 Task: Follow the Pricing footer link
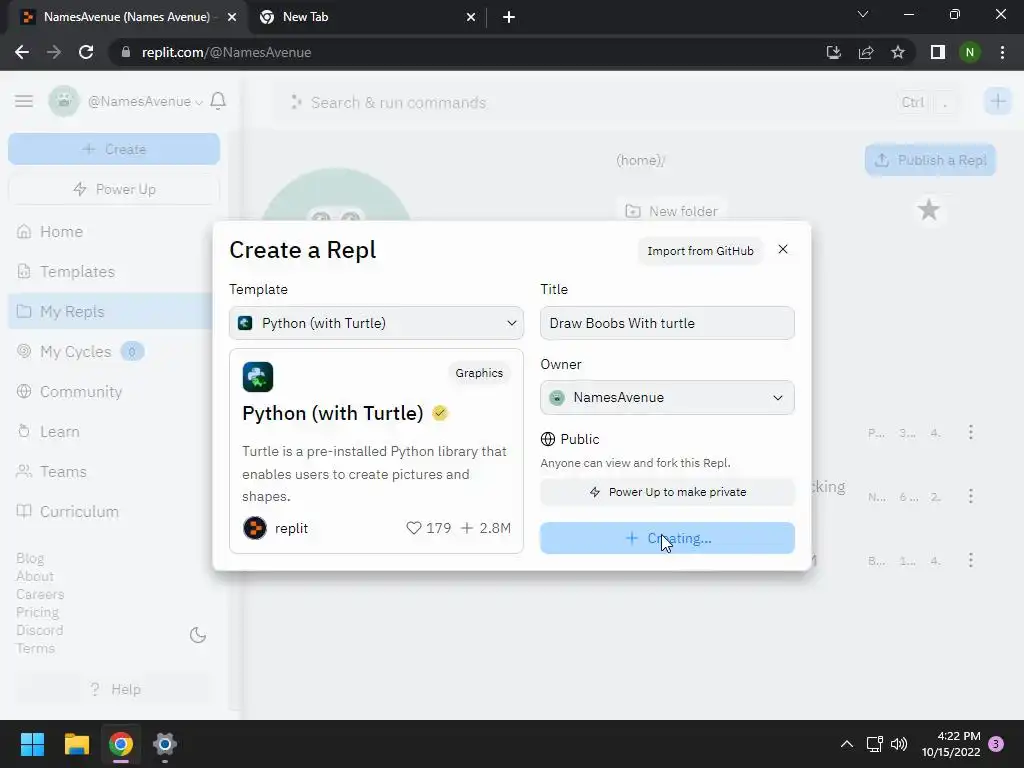tap(38, 612)
